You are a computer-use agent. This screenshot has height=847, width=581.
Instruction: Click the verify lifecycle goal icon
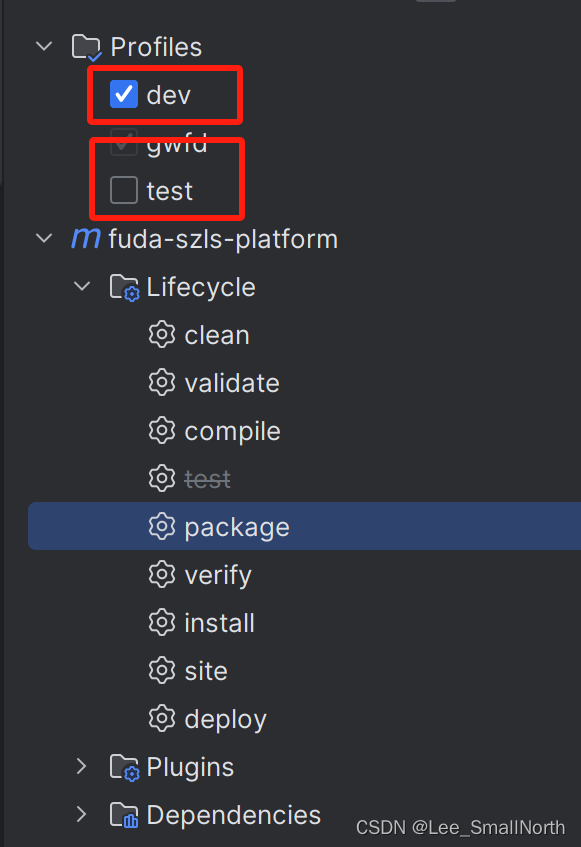(x=162, y=574)
